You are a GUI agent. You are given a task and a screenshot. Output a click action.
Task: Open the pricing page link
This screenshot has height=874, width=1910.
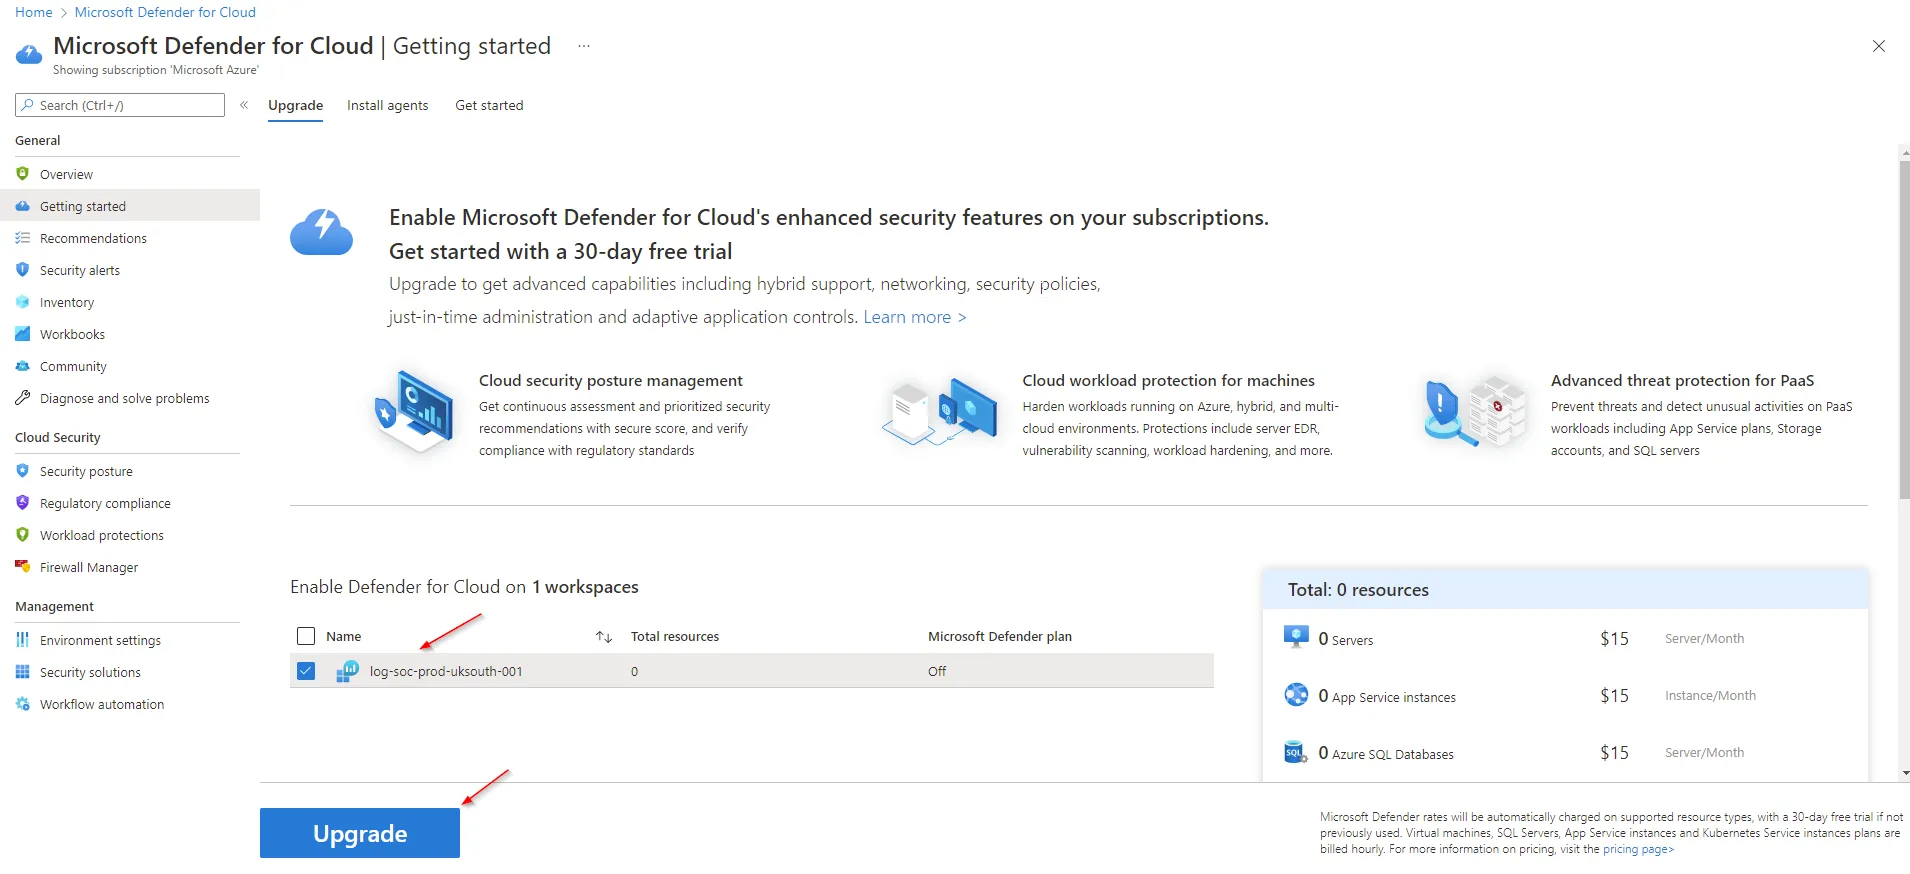1638,849
